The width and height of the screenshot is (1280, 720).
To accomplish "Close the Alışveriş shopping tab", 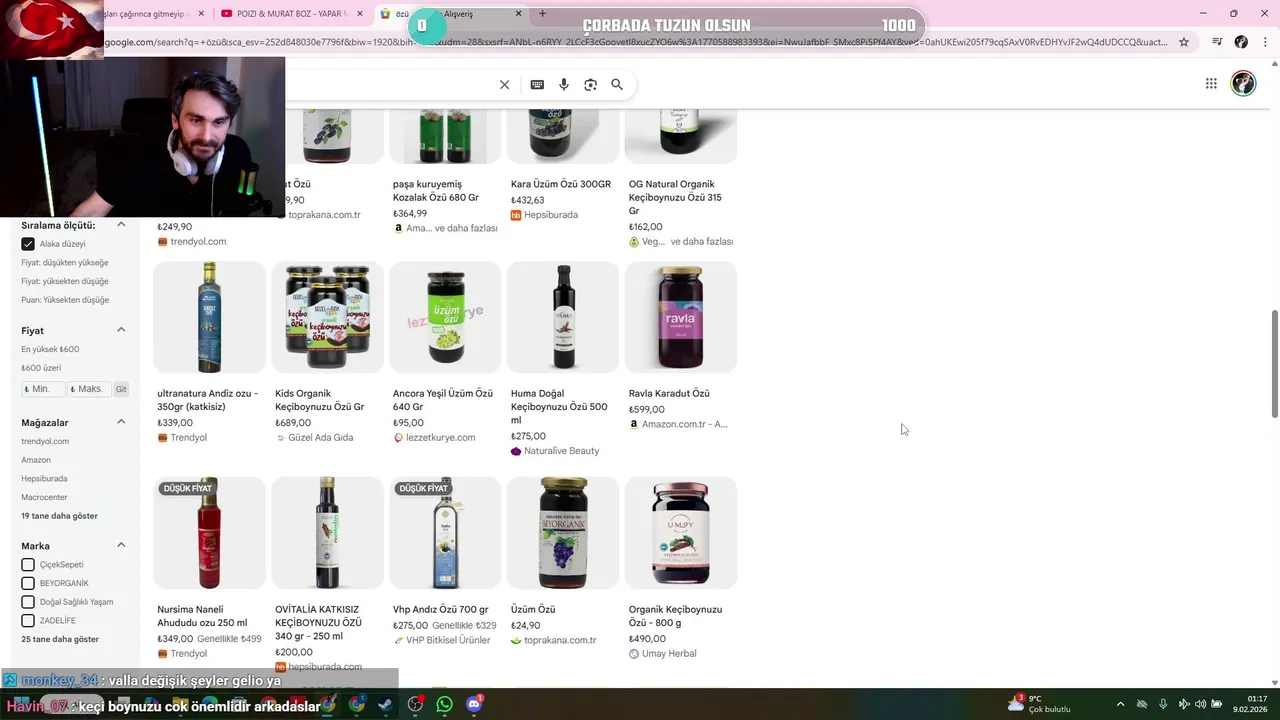I will 518,14.
